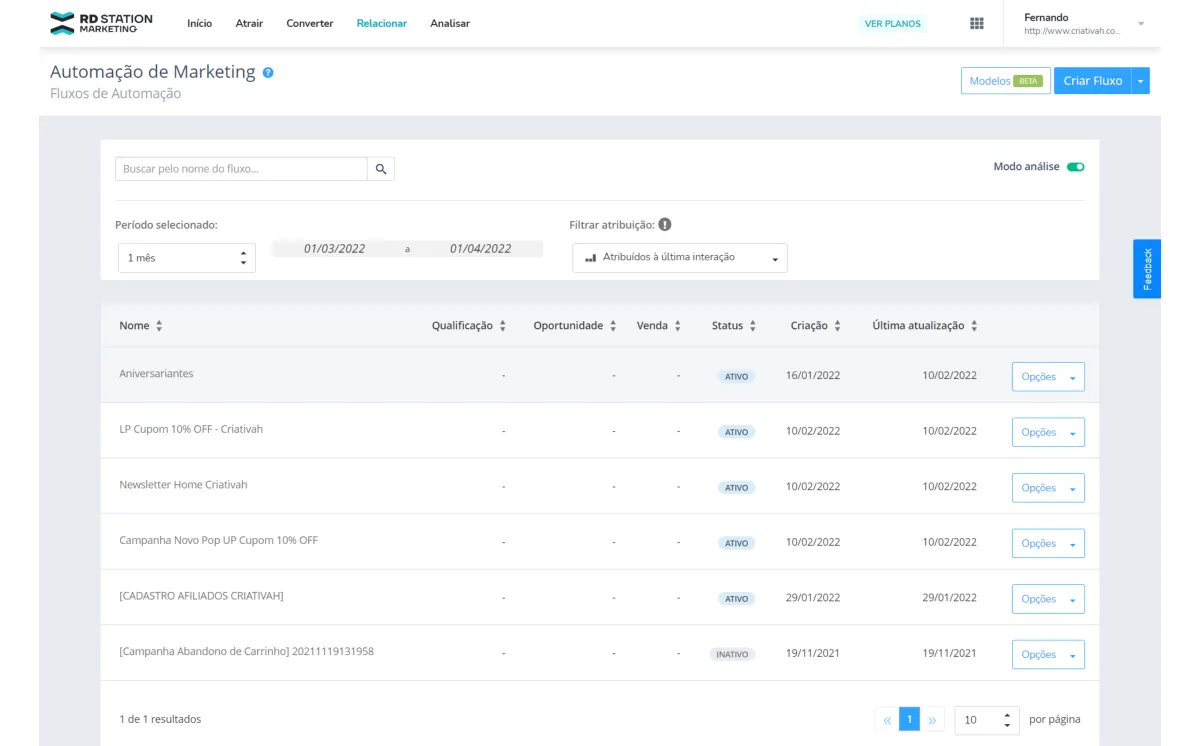This screenshot has width=1200, height=746.
Task: Sort by Status column arrows
Action: point(753,326)
